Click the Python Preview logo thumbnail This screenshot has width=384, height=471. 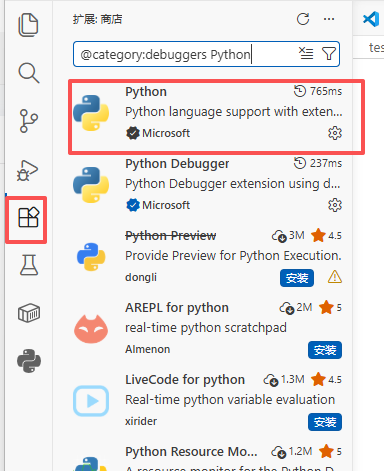(x=91, y=257)
